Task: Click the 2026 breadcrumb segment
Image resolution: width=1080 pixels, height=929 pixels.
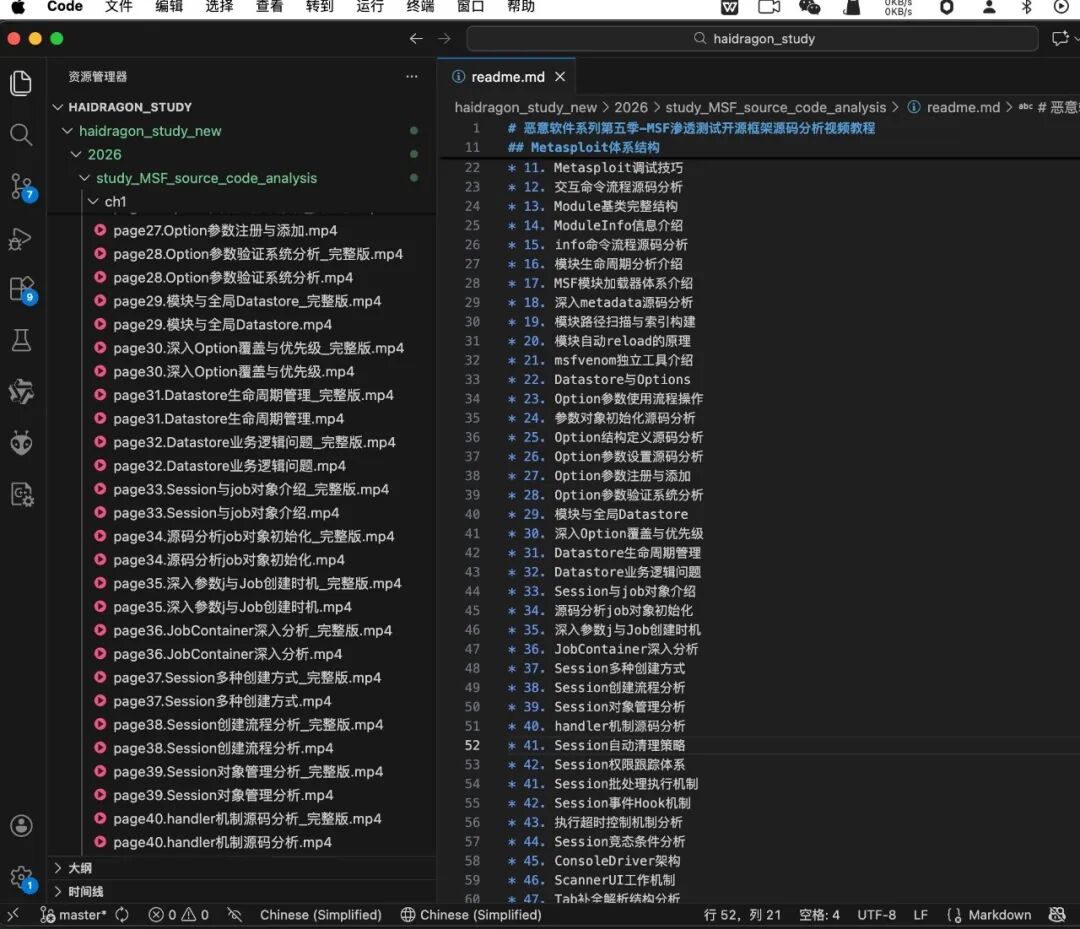Action: [x=631, y=107]
